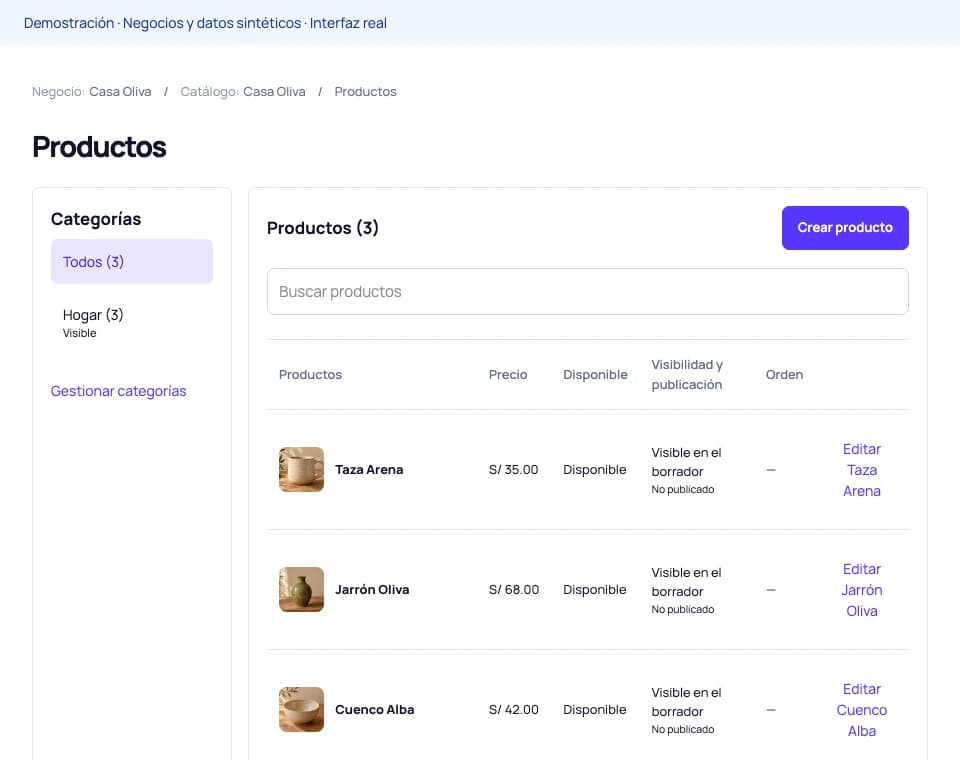Screen dimensions: 960x760
Task: Click the Productos breadcrumb item
Action: pos(366,91)
